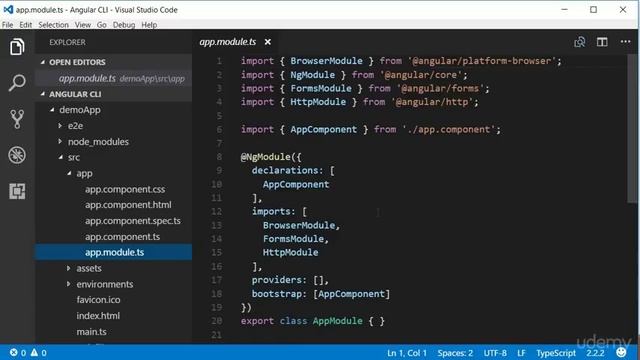Open the Debug menu
This screenshot has height=360, width=640.
click(124, 25)
